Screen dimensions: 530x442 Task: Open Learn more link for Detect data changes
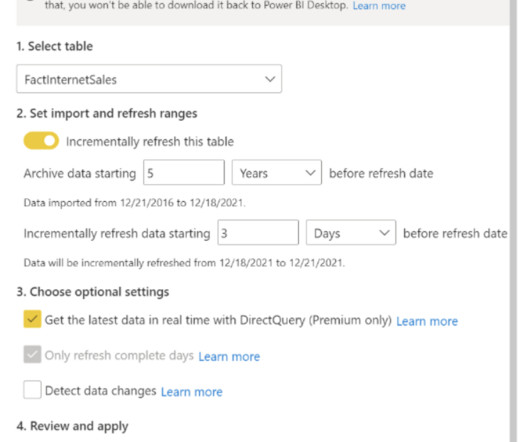(x=192, y=392)
